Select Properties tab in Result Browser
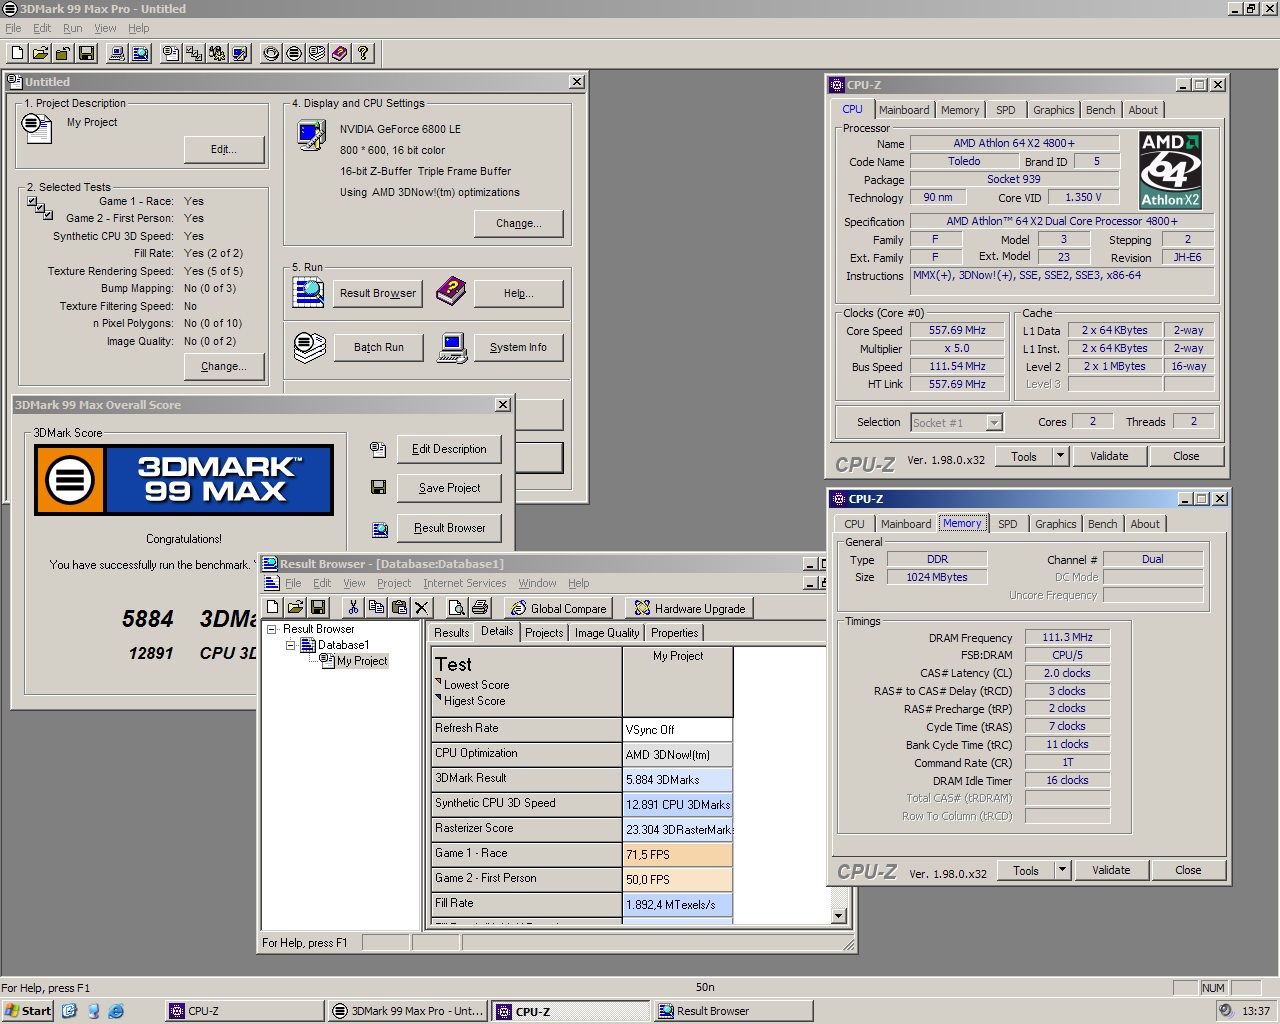 tap(675, 632)
